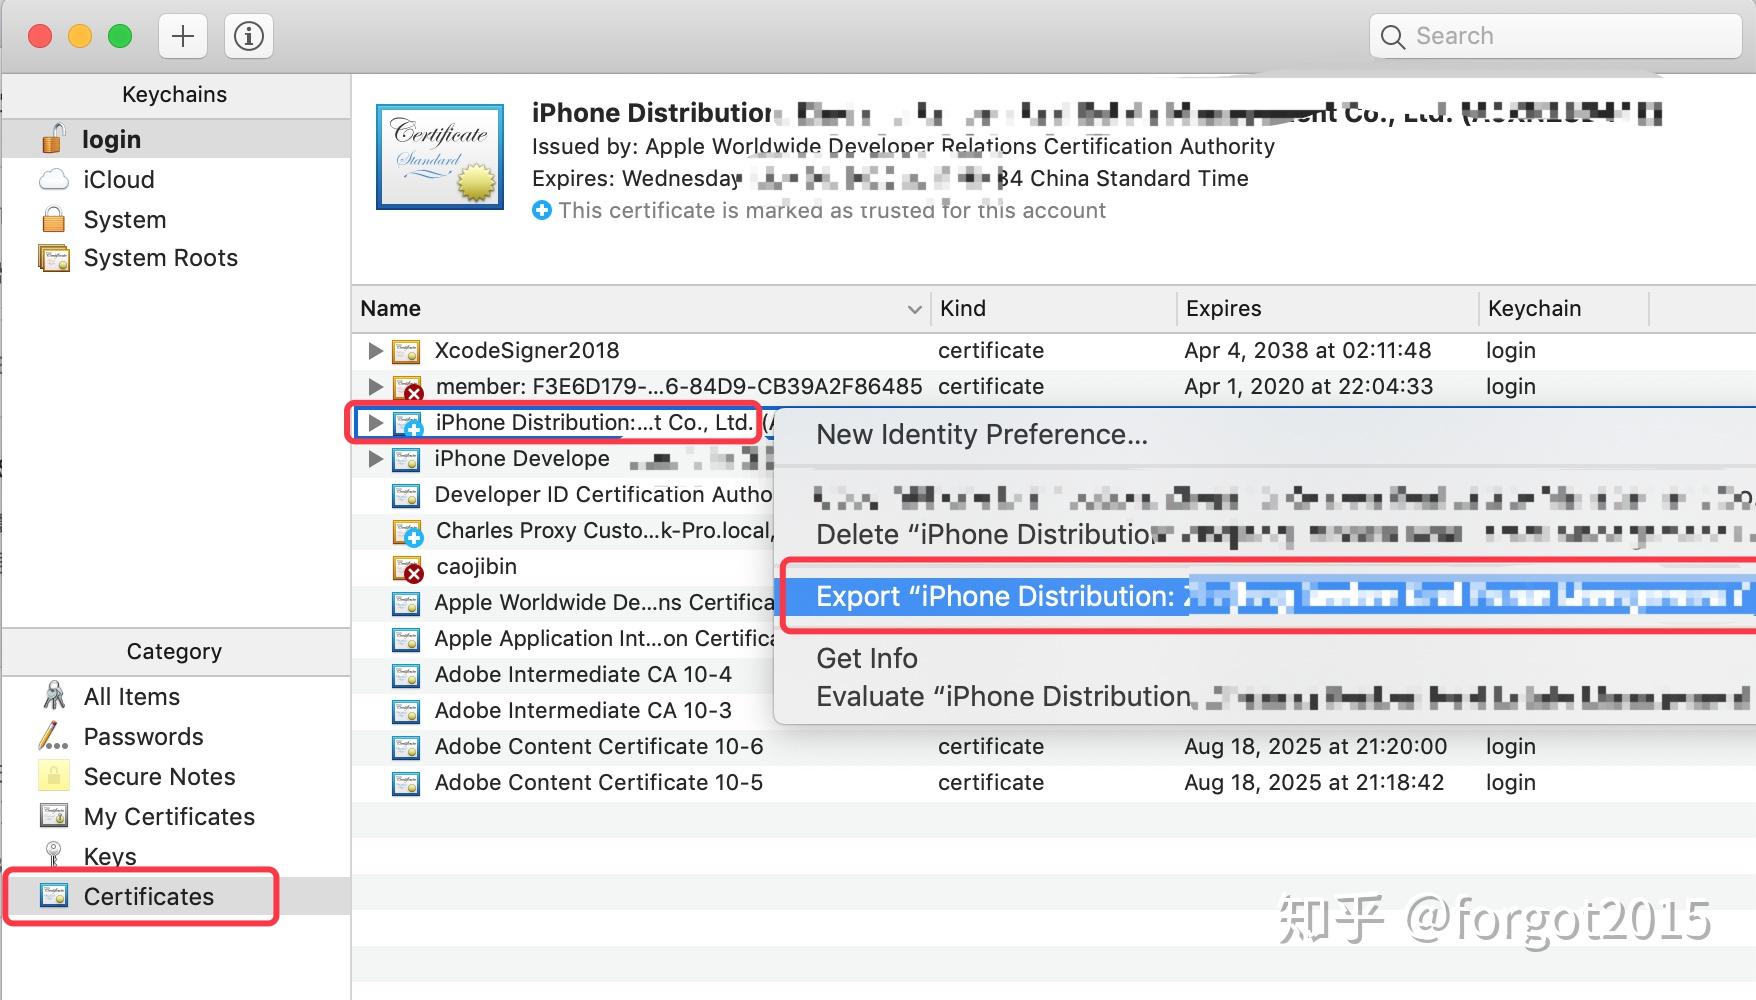Select the My Certificates category icon
Screen dimensions: 1756x1000
(x=52, y=816)
